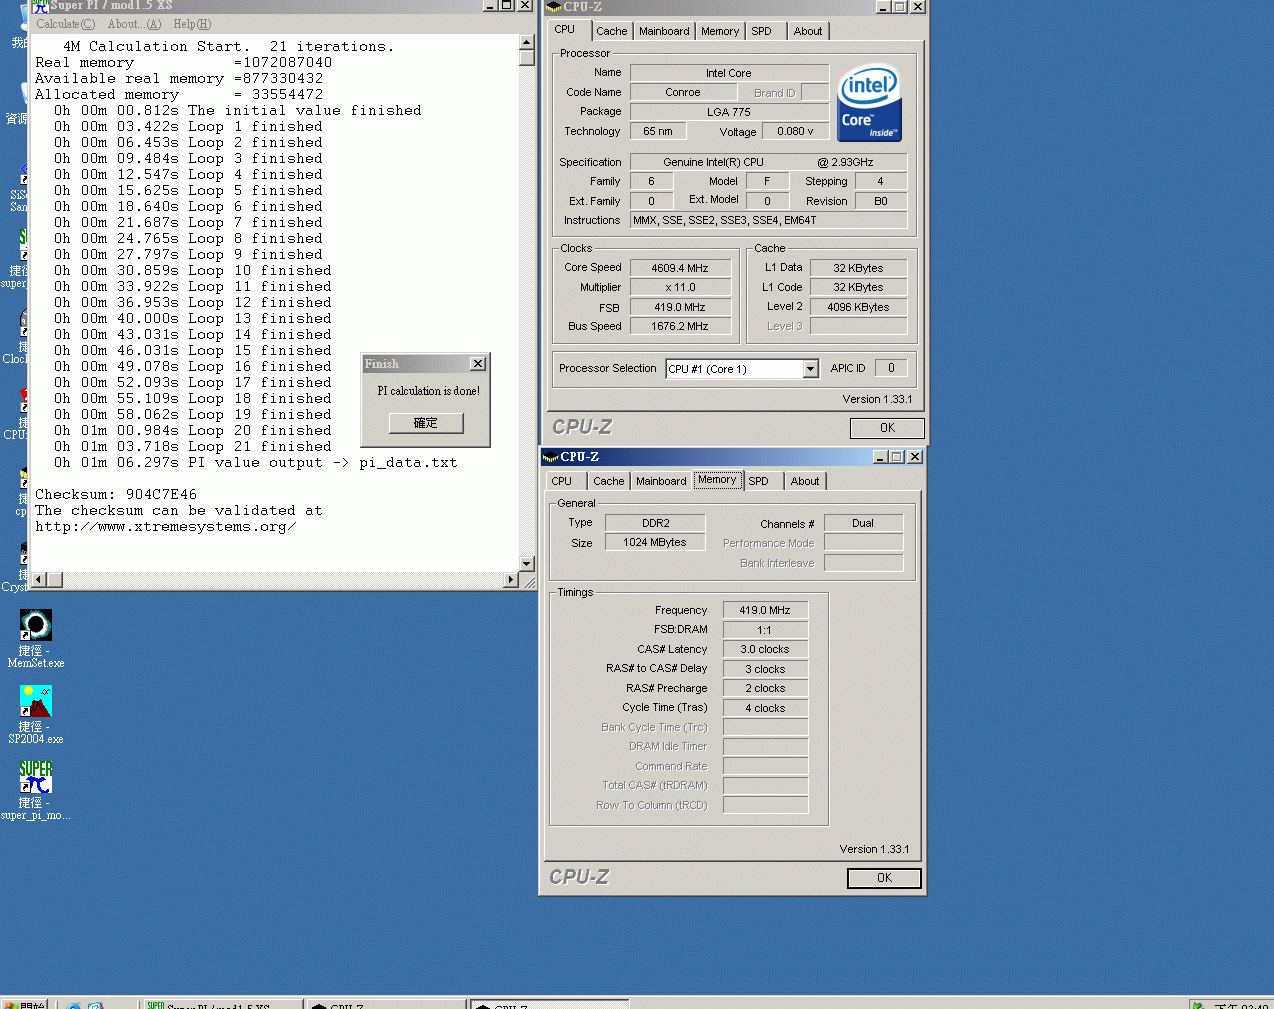This screenshot has height=1009, width=1274.
Task: Click the xtremesystems.org URL text
Action: coord(166,526)
